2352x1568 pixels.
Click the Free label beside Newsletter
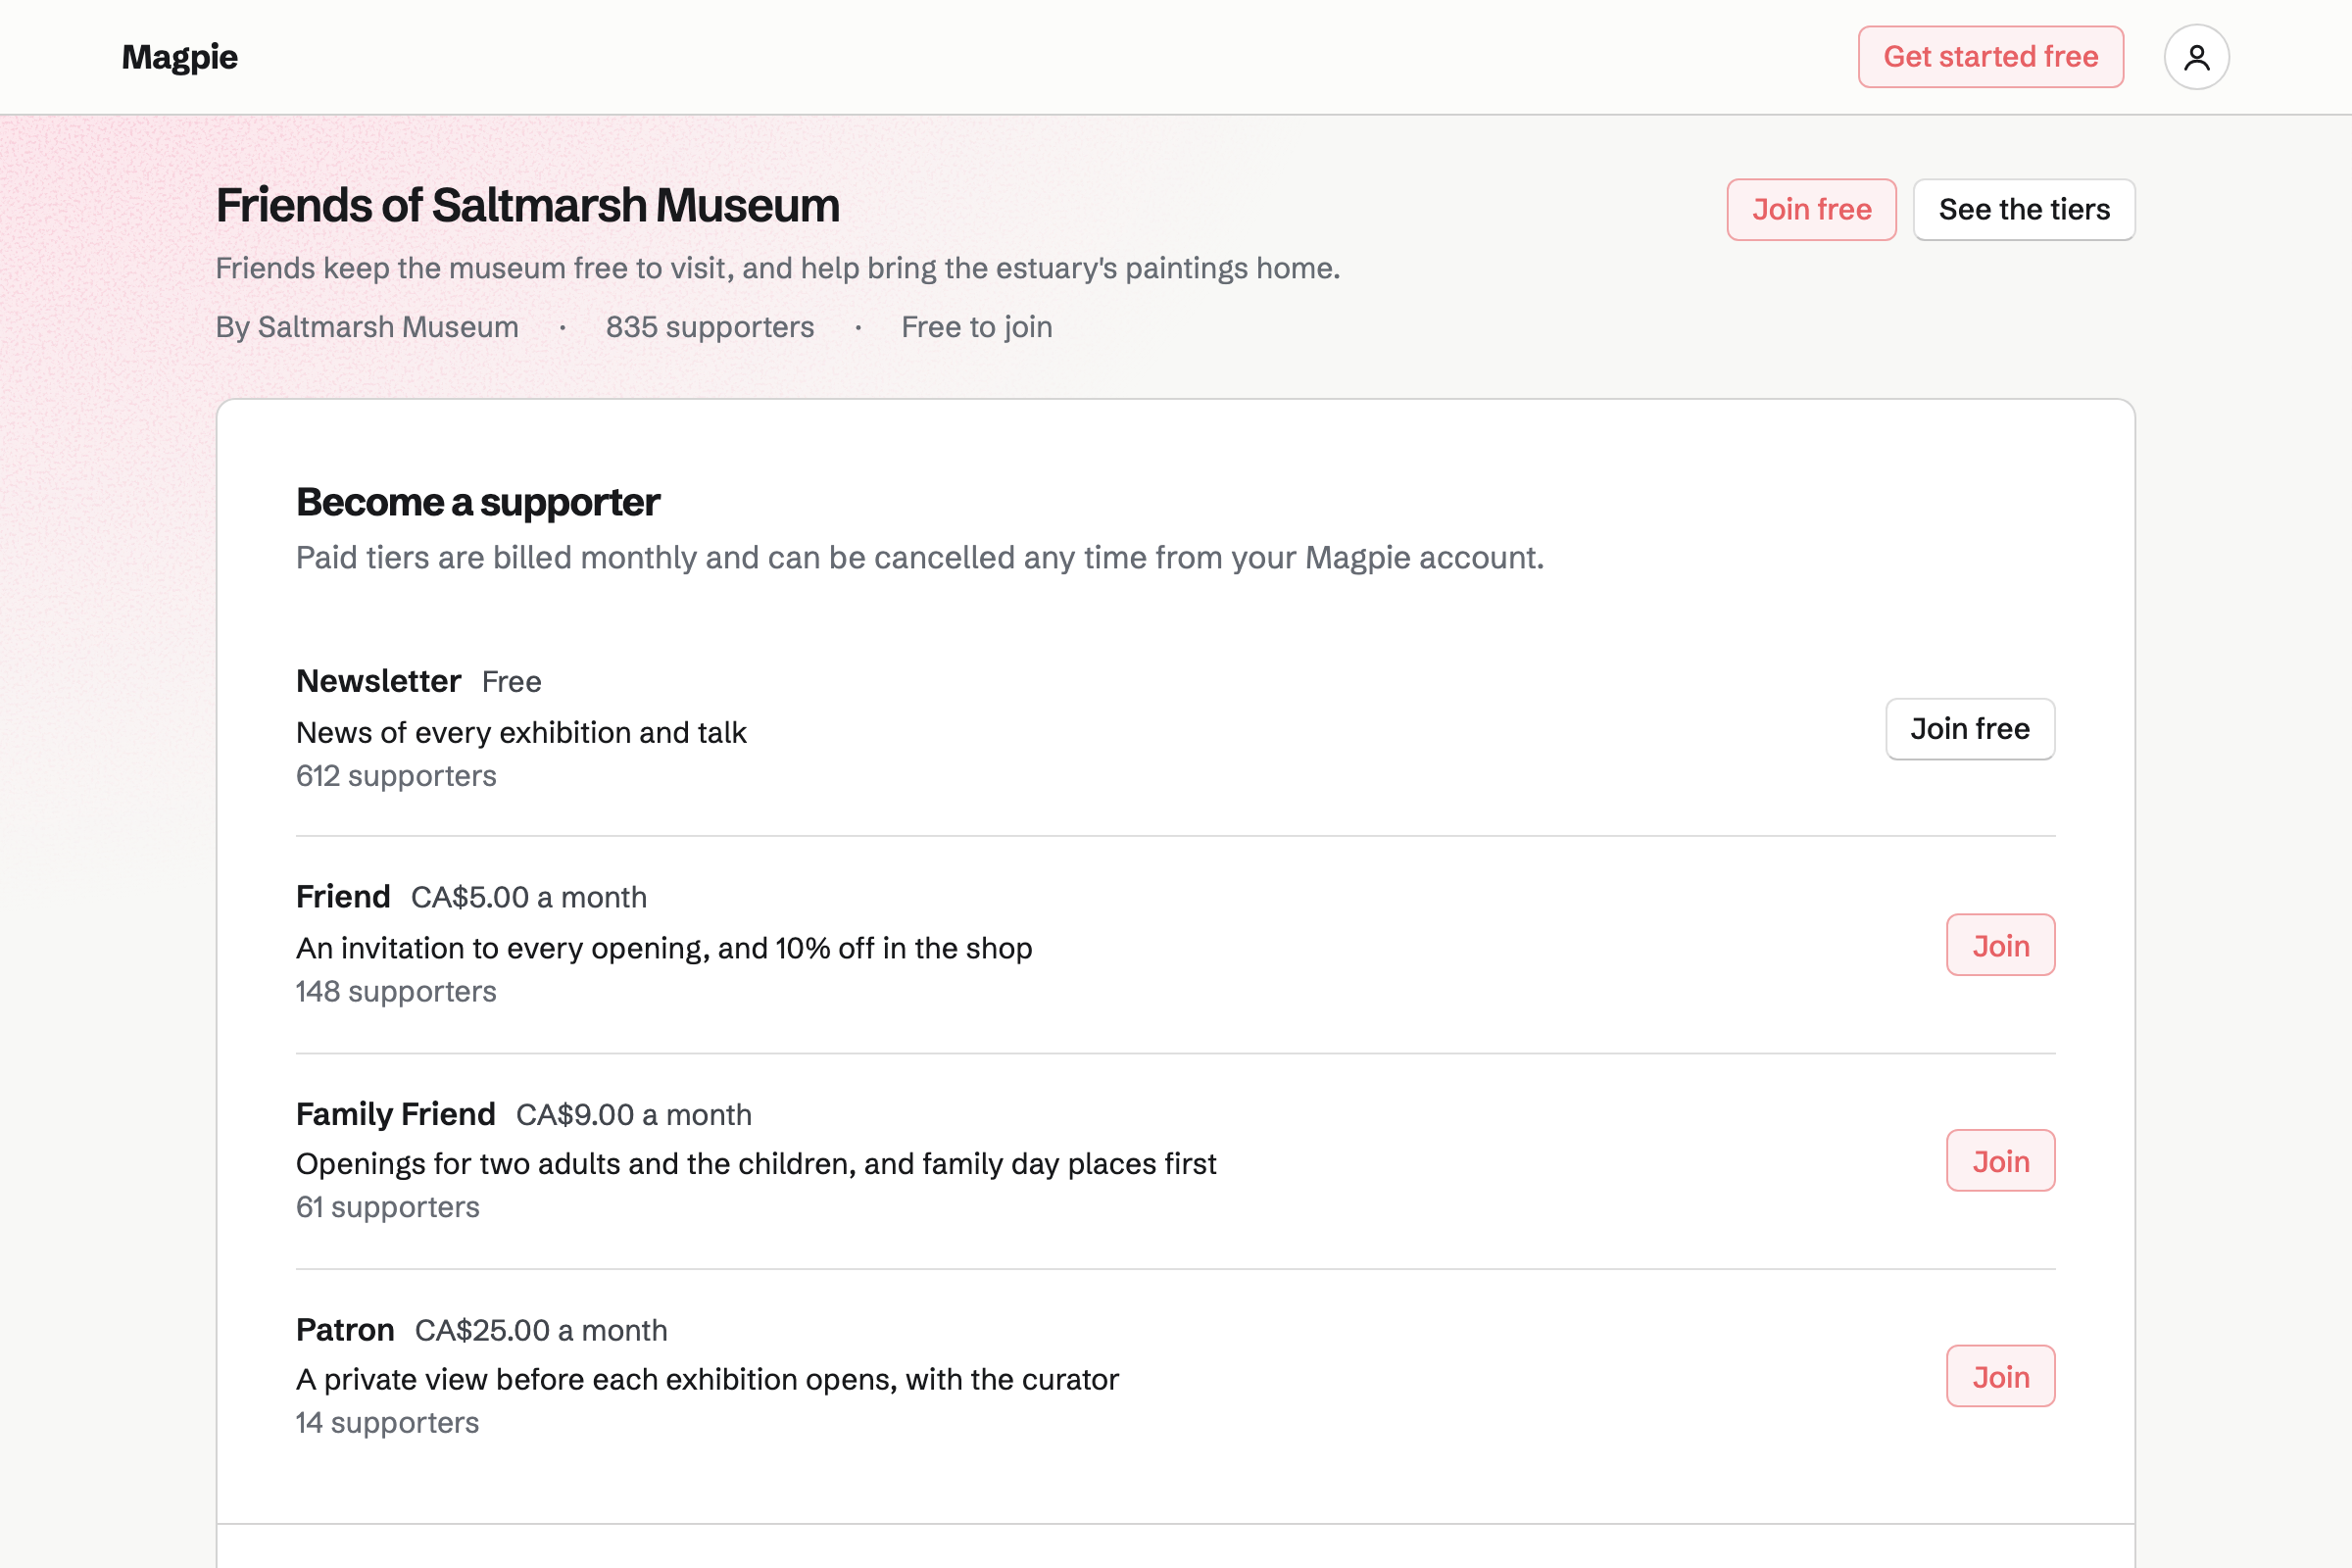coord(511,682)
